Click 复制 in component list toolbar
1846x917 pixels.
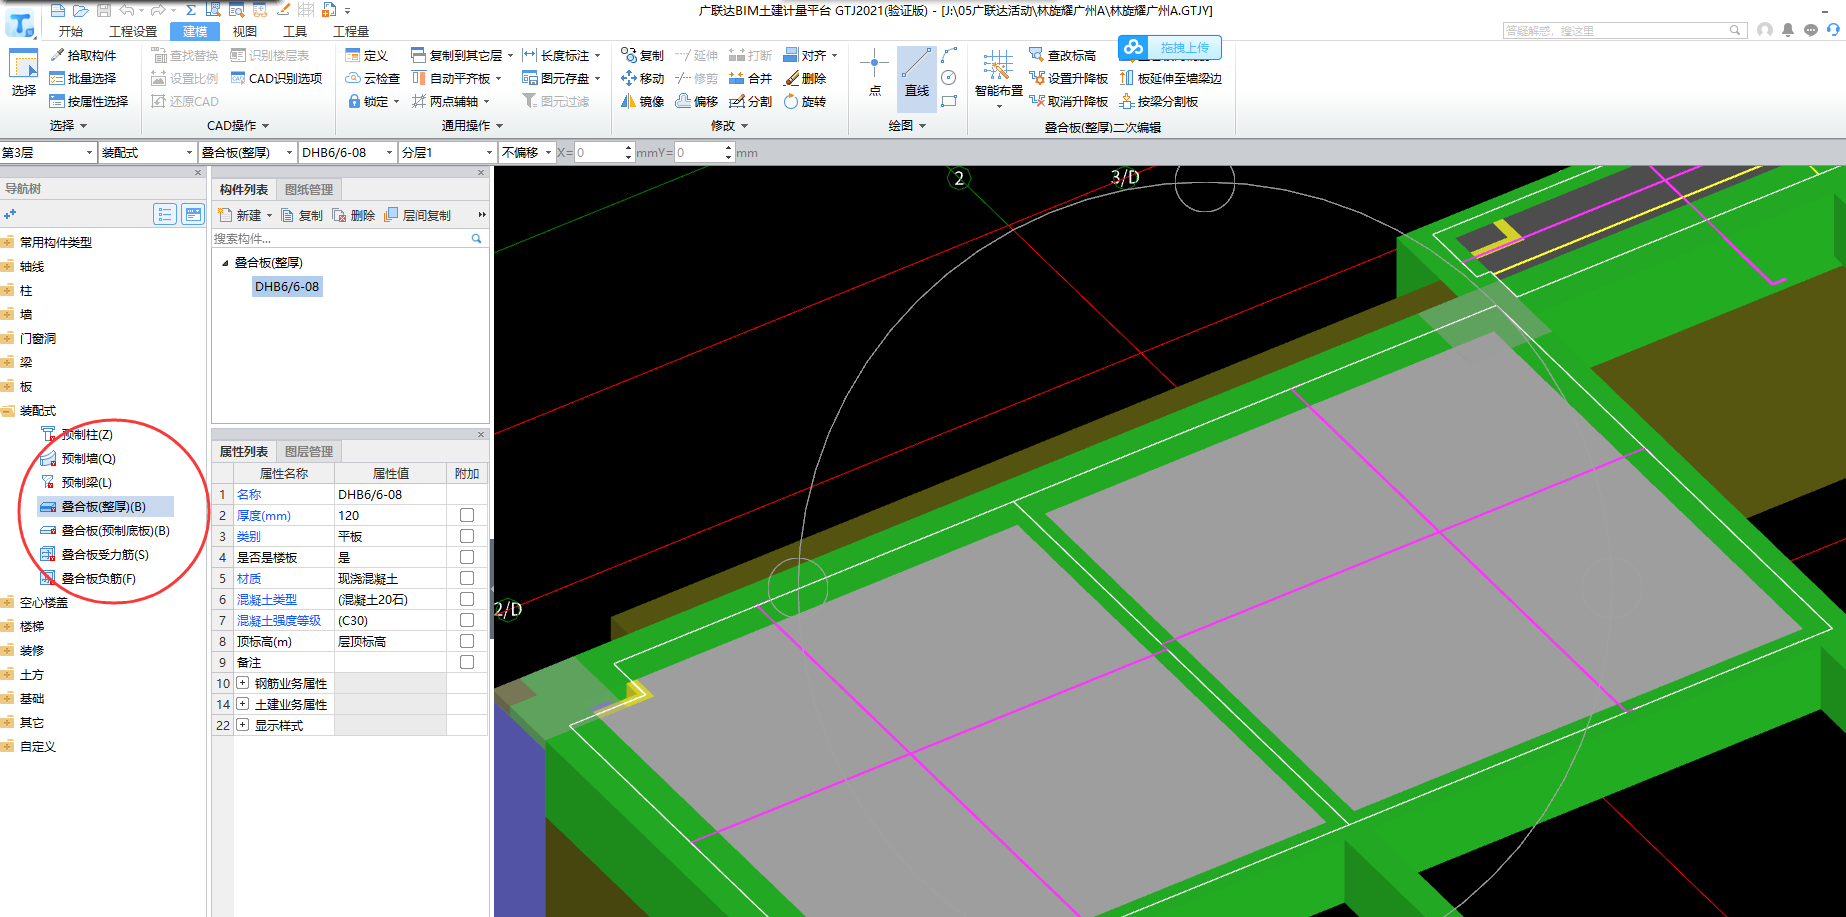click(x=303, y=215)
